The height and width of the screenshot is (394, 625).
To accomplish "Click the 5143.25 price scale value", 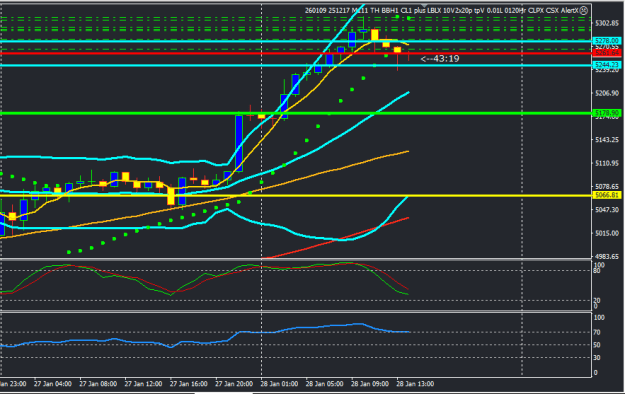I will click(x=607, y=140).
